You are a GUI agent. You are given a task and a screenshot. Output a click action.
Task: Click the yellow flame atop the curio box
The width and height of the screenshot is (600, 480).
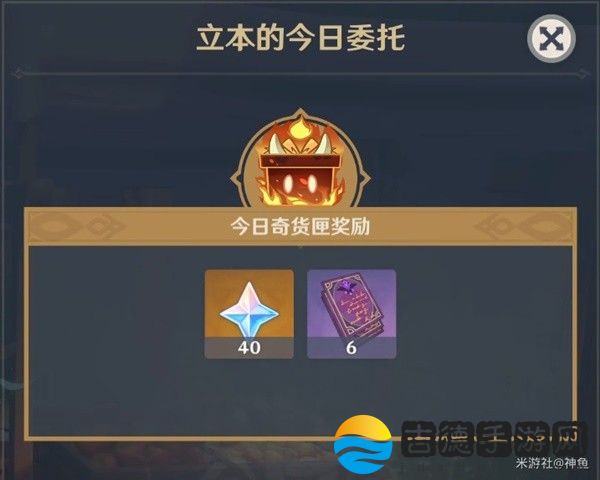(301, 129)
